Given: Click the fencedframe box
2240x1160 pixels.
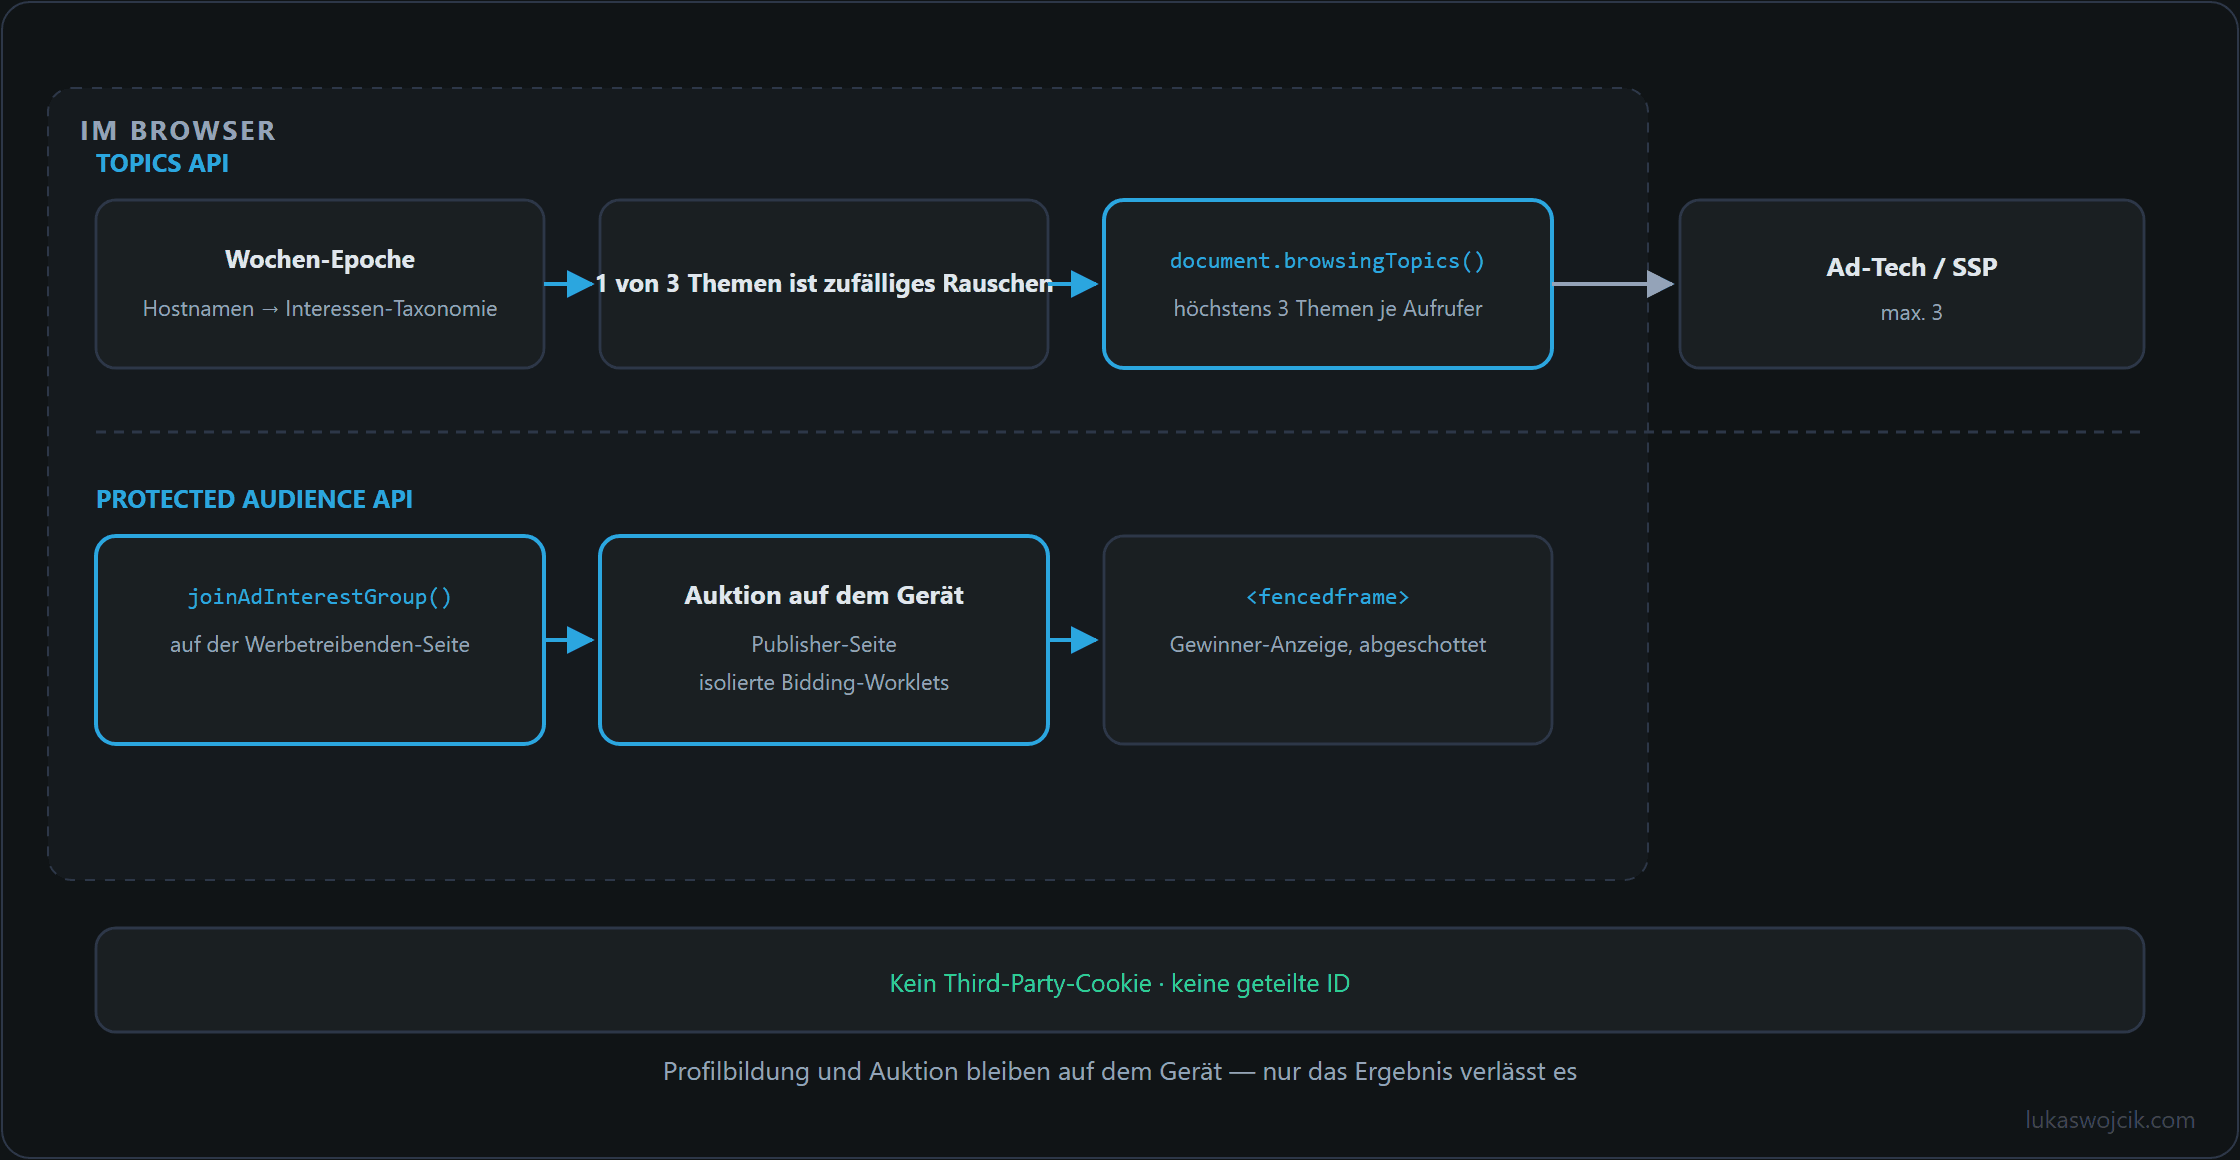Looking at the screenshot, I should coord(1328,640).
